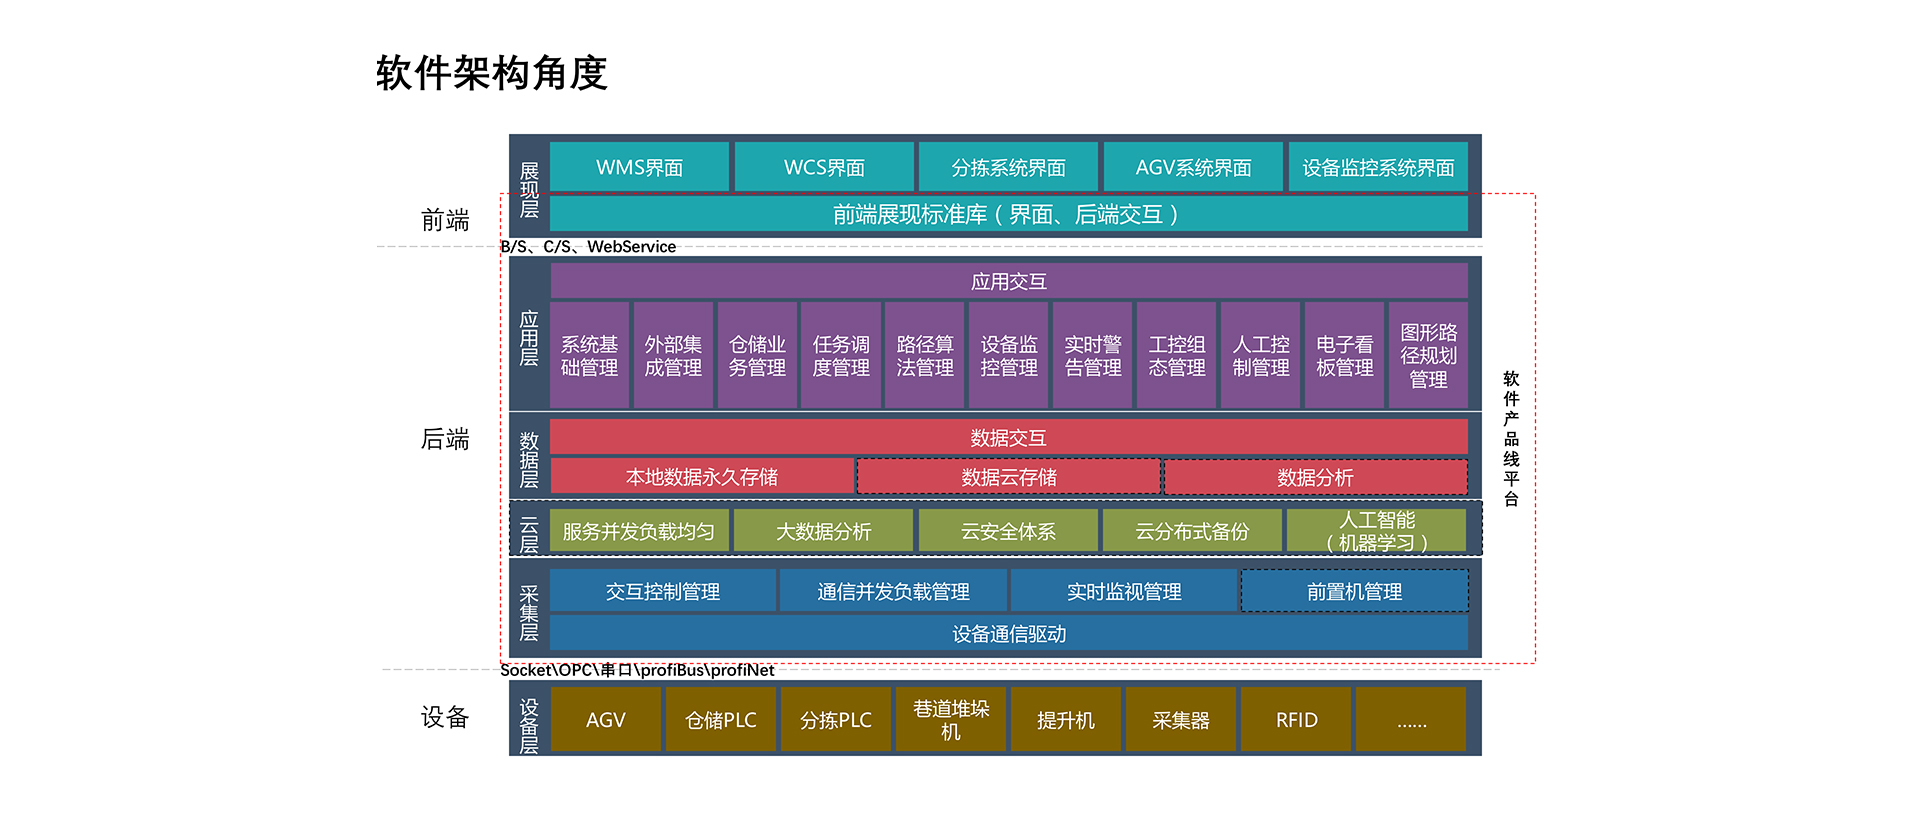Select the 设备监控管理 module
Viewport: 1920px width, 828px height.
click(1009, 355)
